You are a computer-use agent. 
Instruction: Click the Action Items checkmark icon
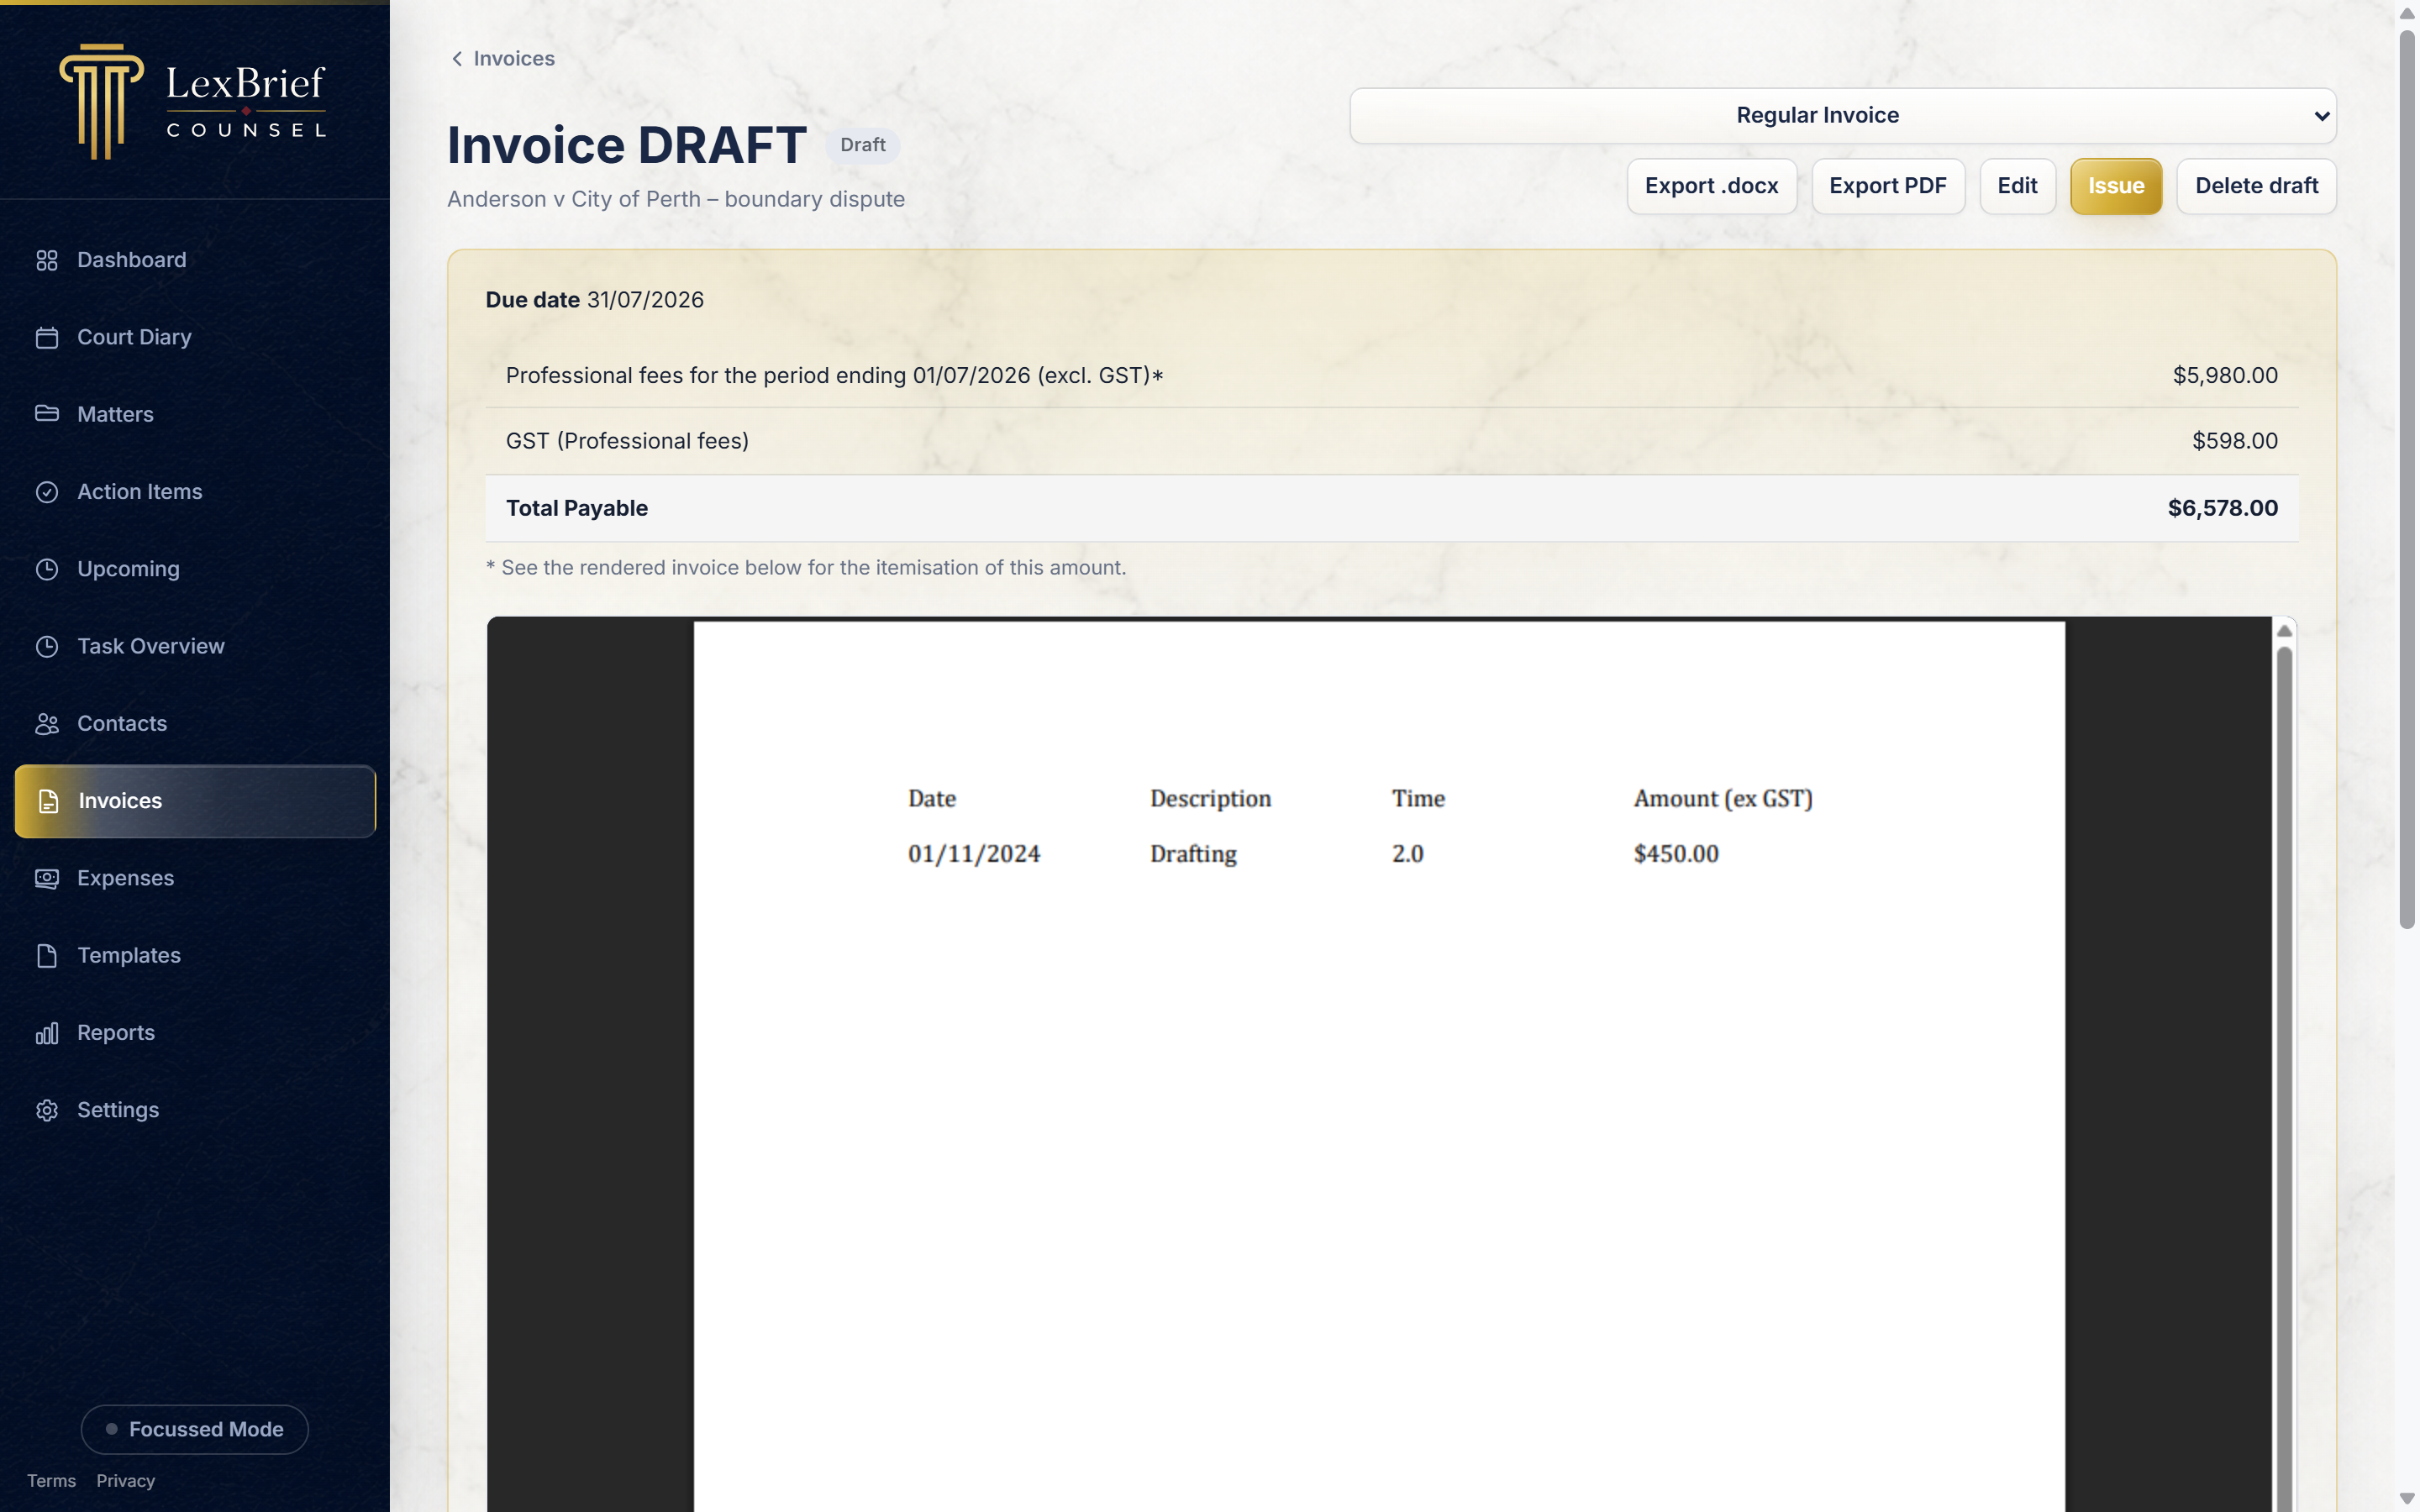pyautogui.click(x=47, y=492)
